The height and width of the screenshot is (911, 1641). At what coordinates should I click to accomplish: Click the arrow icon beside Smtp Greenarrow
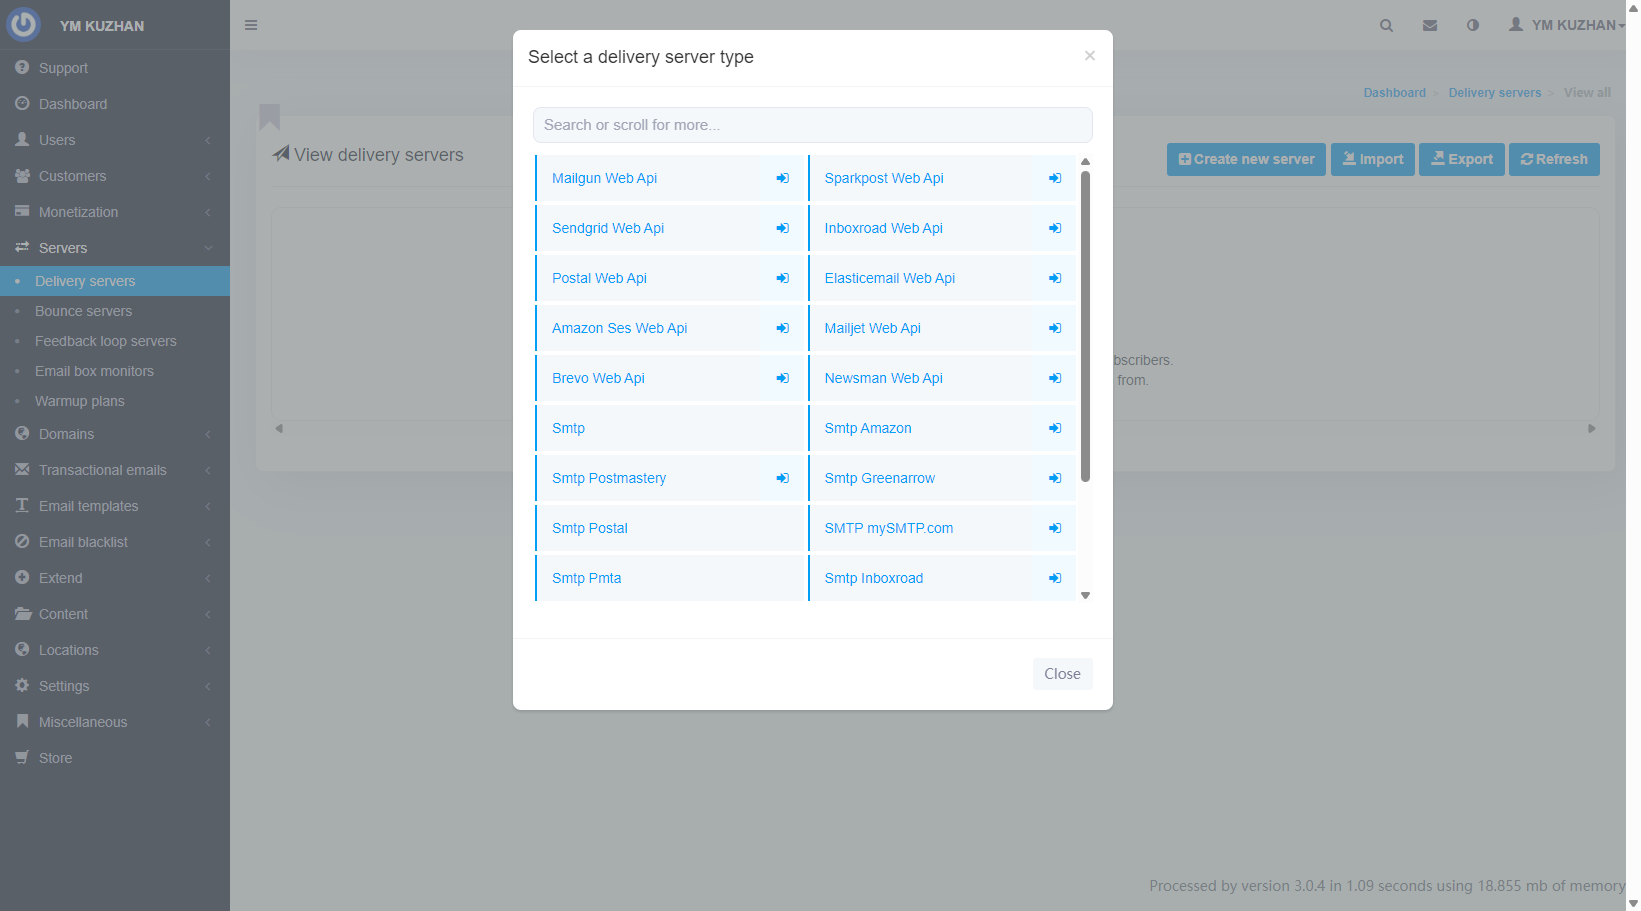pos(1055,478)
